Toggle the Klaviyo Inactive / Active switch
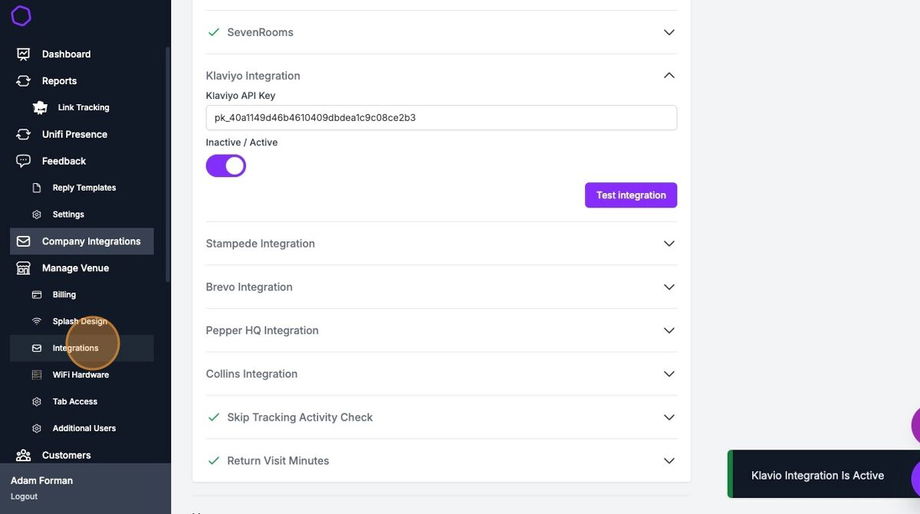The image size is (920, 514). pos(226,166)
